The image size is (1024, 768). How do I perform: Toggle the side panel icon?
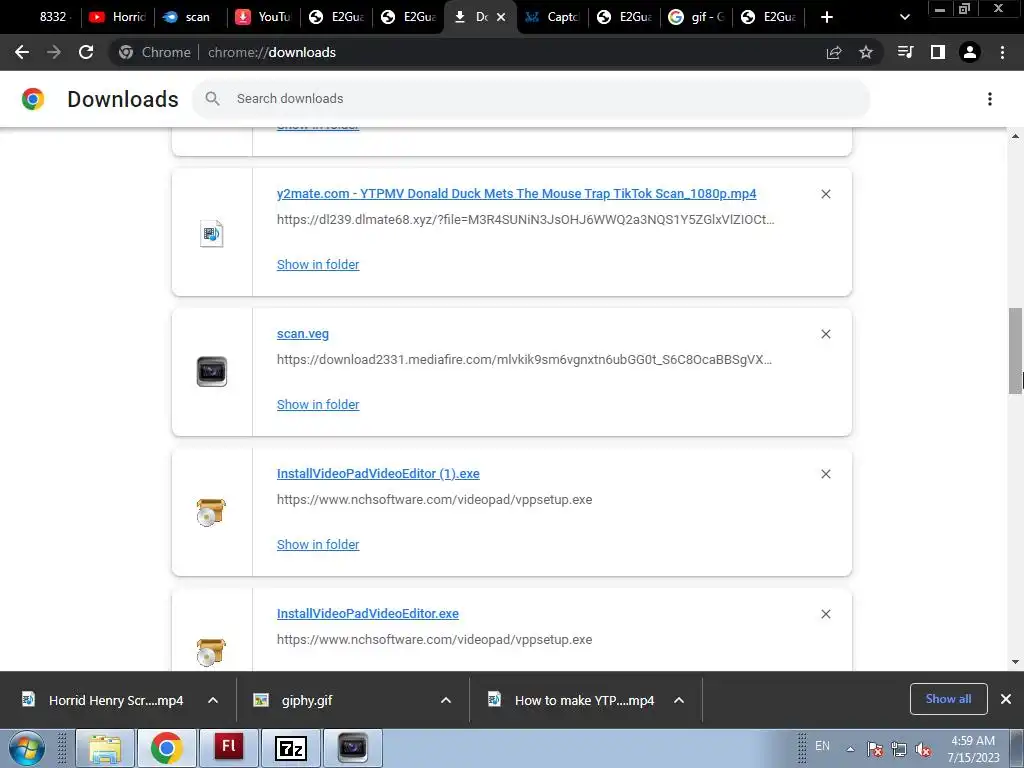938,52
